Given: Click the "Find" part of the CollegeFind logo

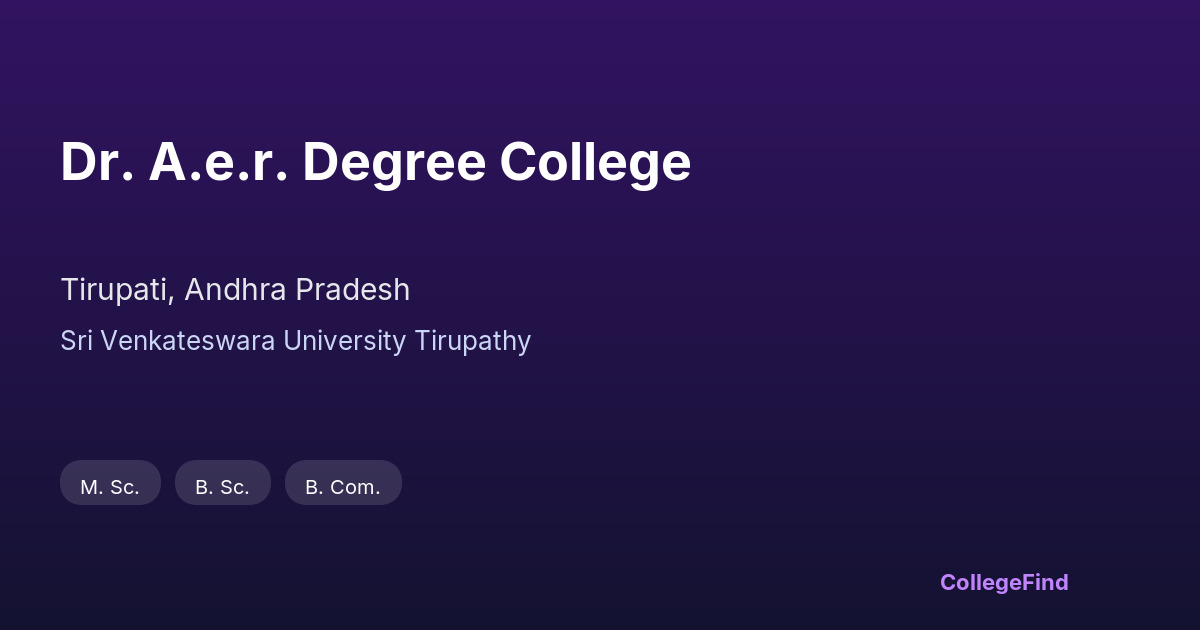Looking at the screenshot, I should (x=1043, y=582).
